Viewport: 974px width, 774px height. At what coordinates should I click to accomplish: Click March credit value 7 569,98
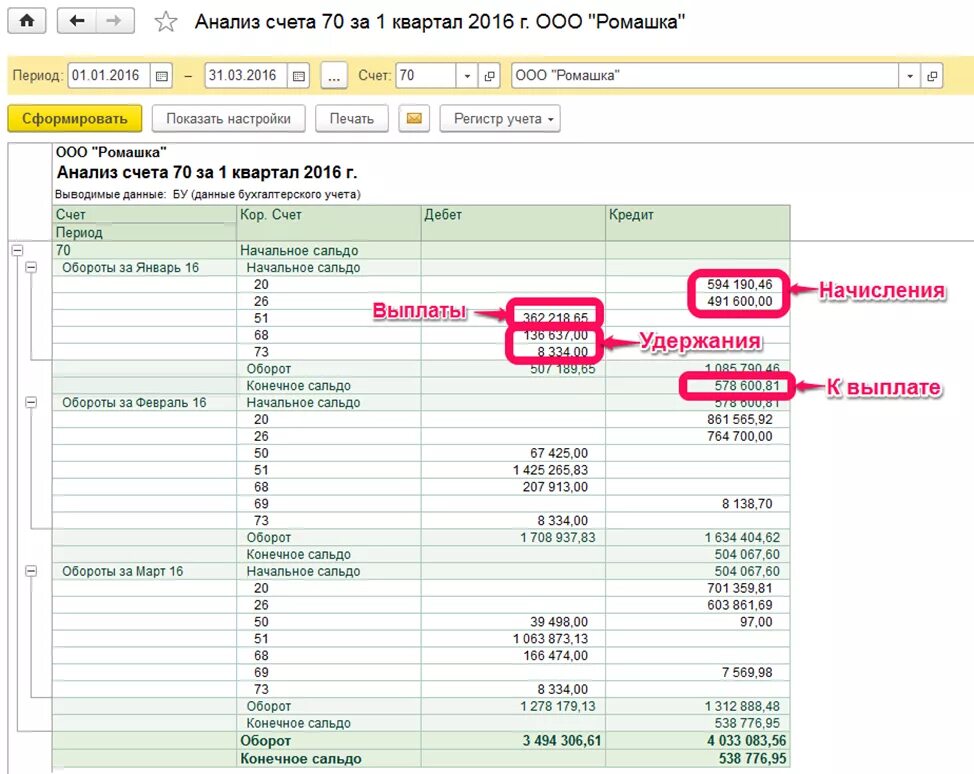point(747,672)
